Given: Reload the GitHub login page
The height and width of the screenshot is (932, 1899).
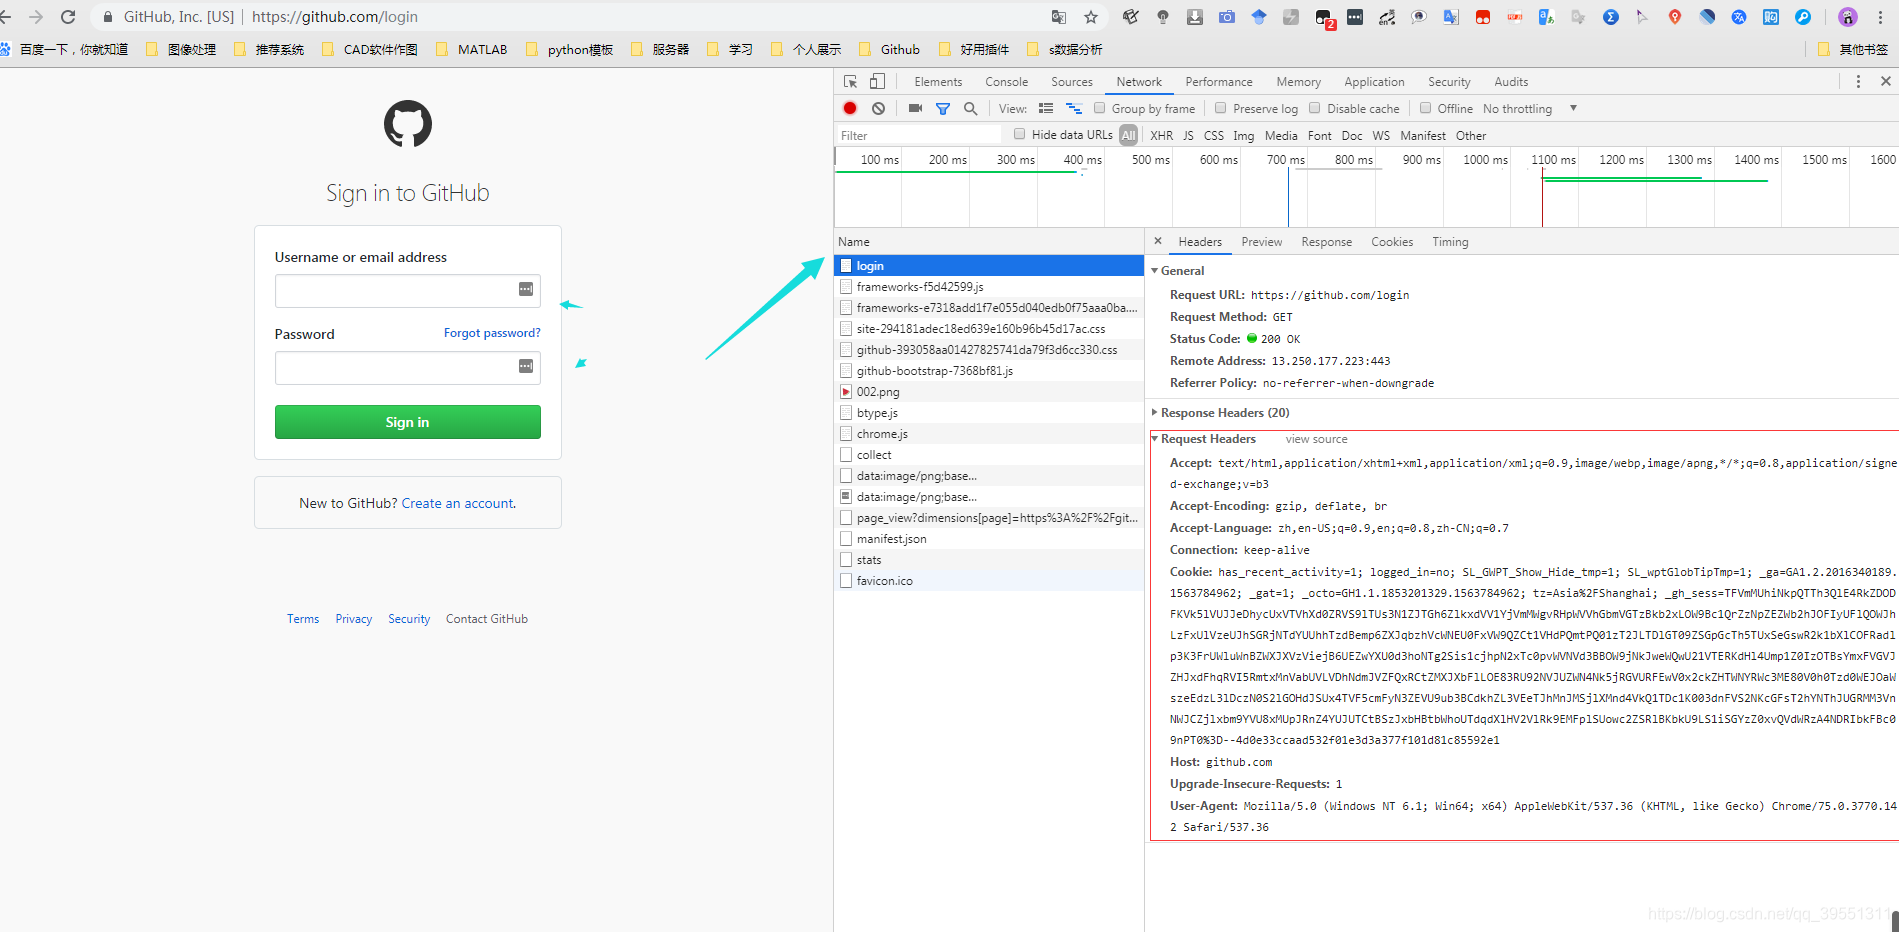Looking at the screenshot, I should click(x=68, y=17).
